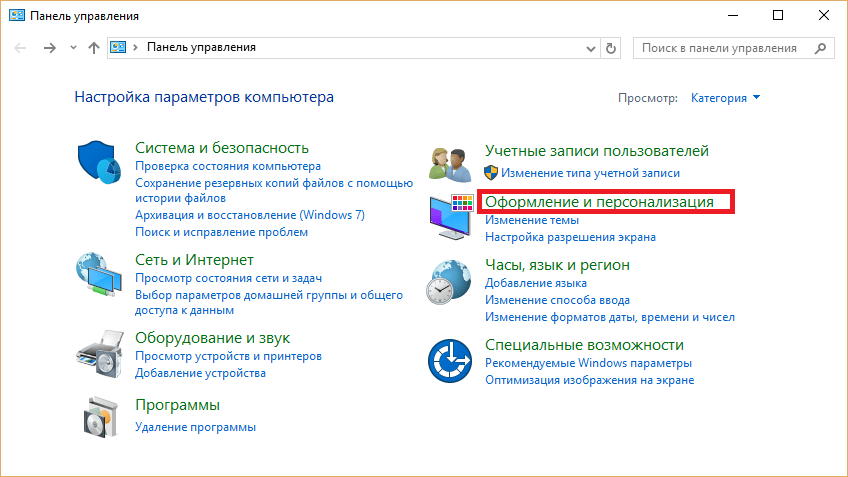Click the Control Panel icon in the title bar
The height and width of the screenshot is (477, 848).
17,16
